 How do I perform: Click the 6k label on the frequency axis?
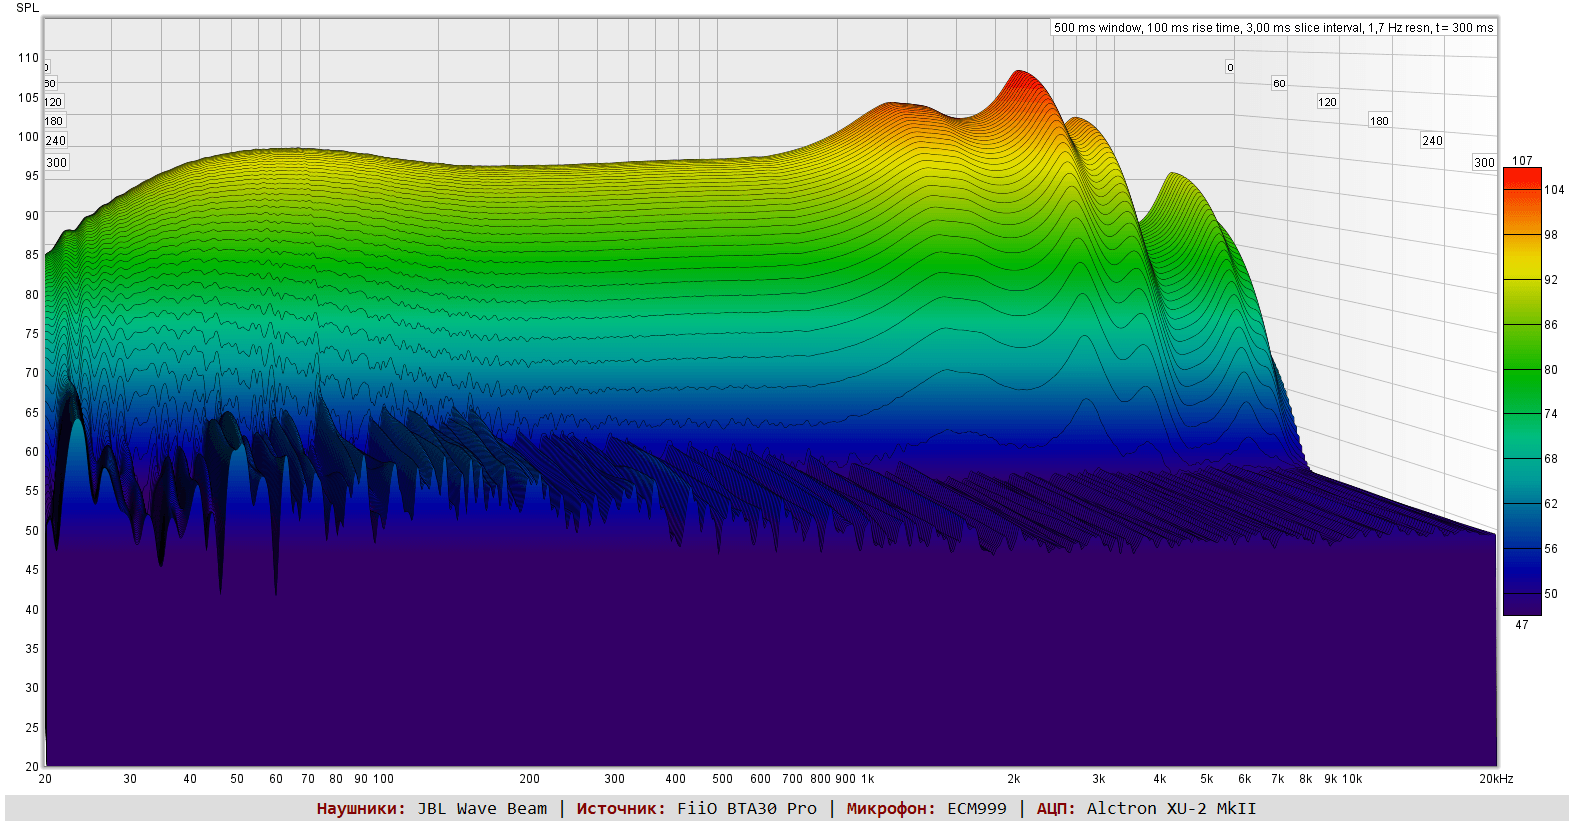click(1245, 779)
